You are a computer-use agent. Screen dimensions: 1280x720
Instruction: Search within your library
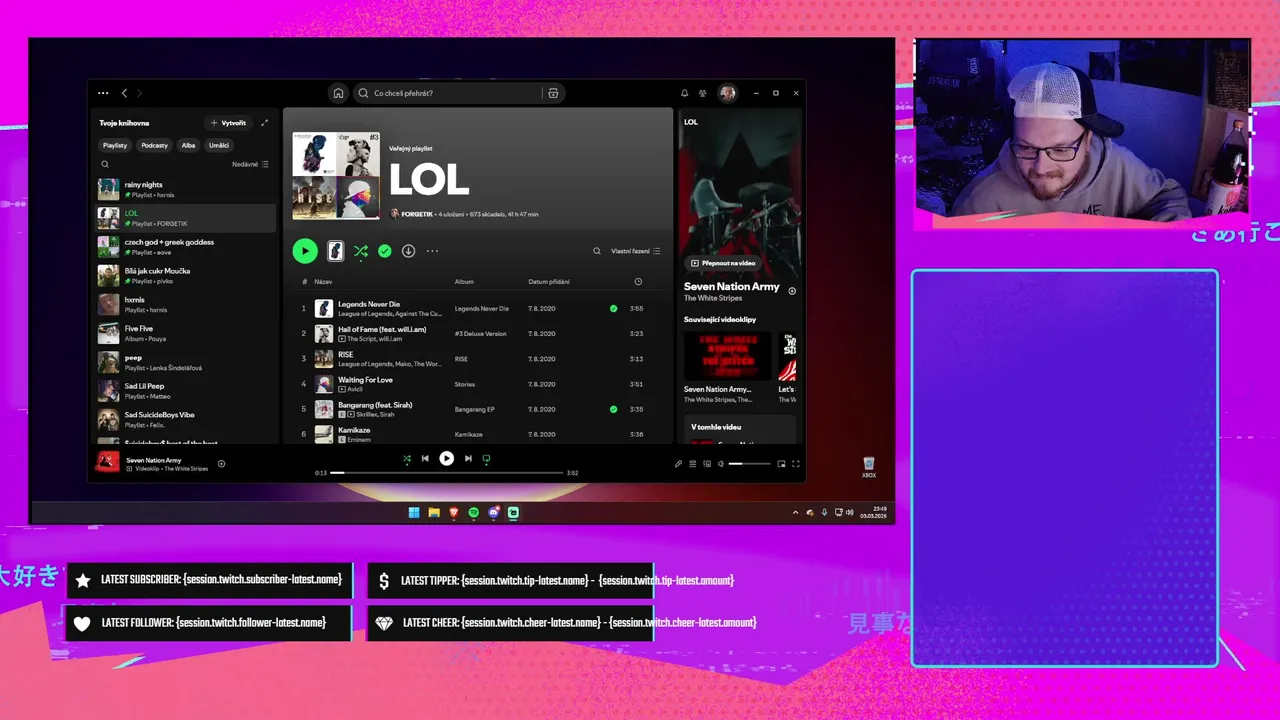104,164
